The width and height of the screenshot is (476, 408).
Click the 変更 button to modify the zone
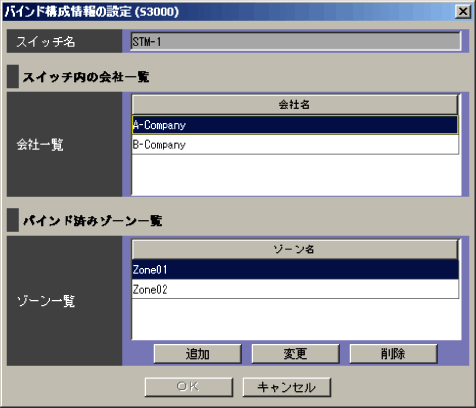coord(295,354)
